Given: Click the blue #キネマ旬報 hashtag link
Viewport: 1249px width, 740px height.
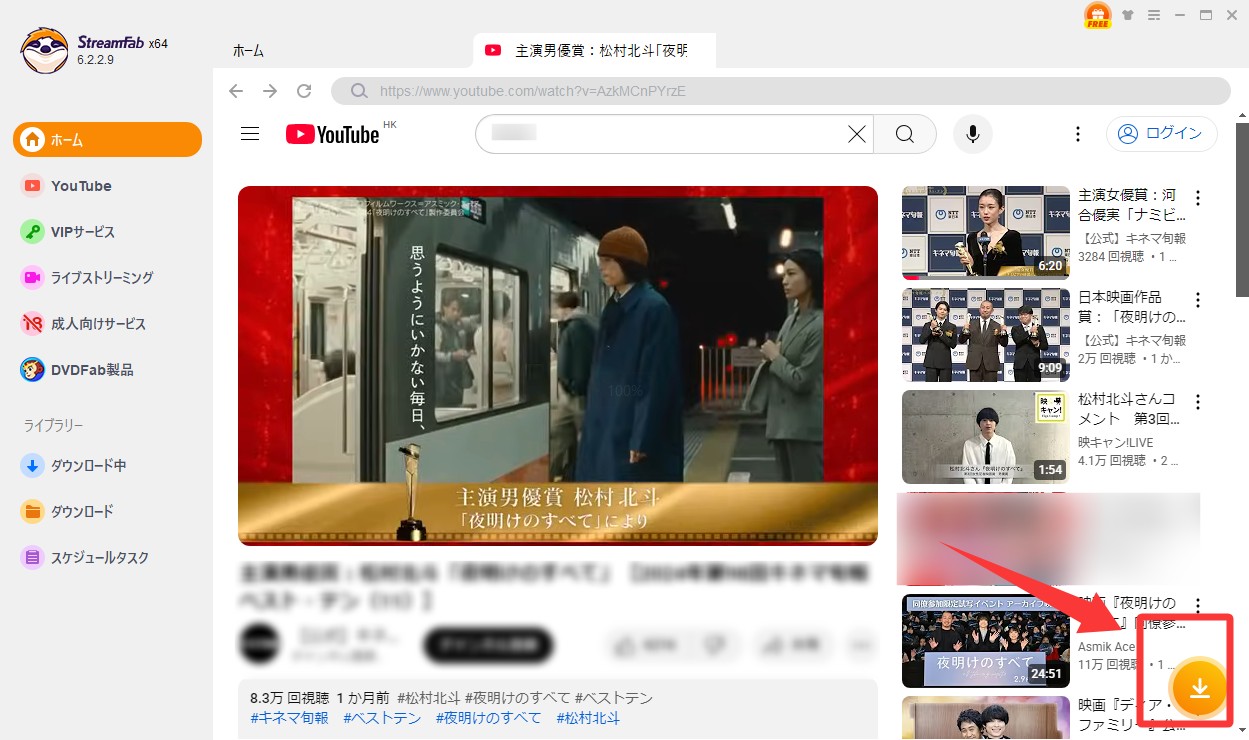Looking at the screenshot, I should 290,718.
